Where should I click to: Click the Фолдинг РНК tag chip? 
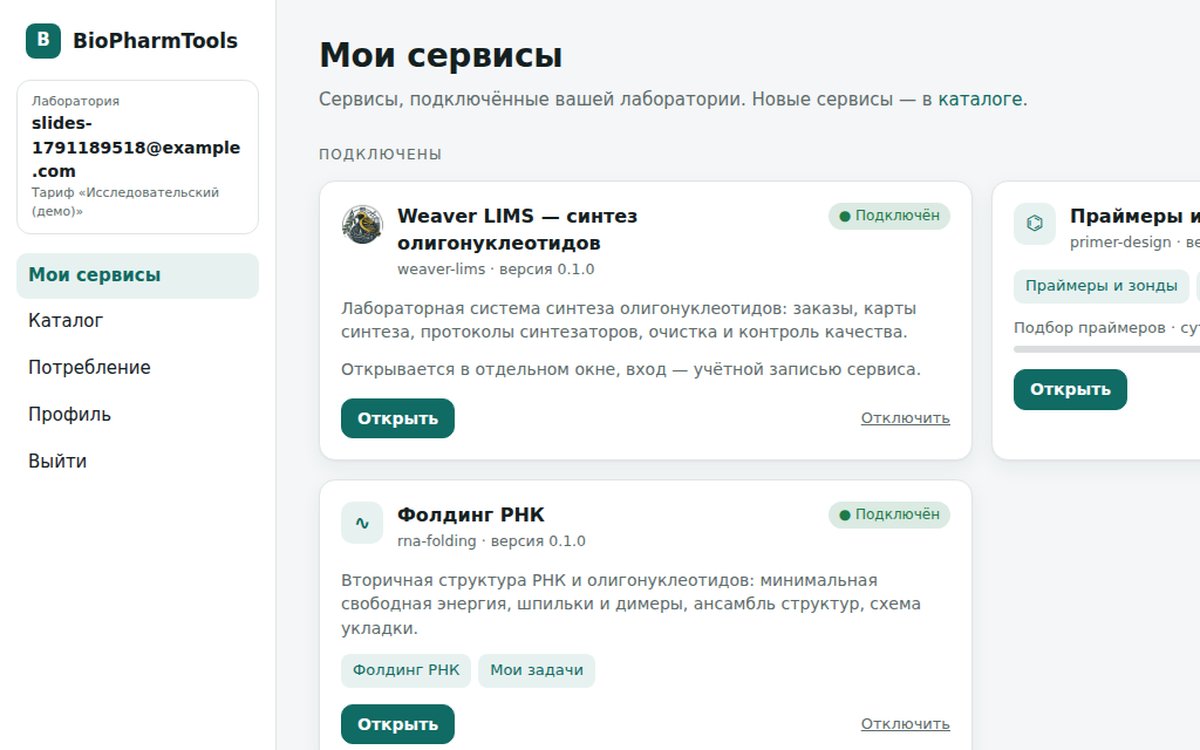(x=406, y=670)
